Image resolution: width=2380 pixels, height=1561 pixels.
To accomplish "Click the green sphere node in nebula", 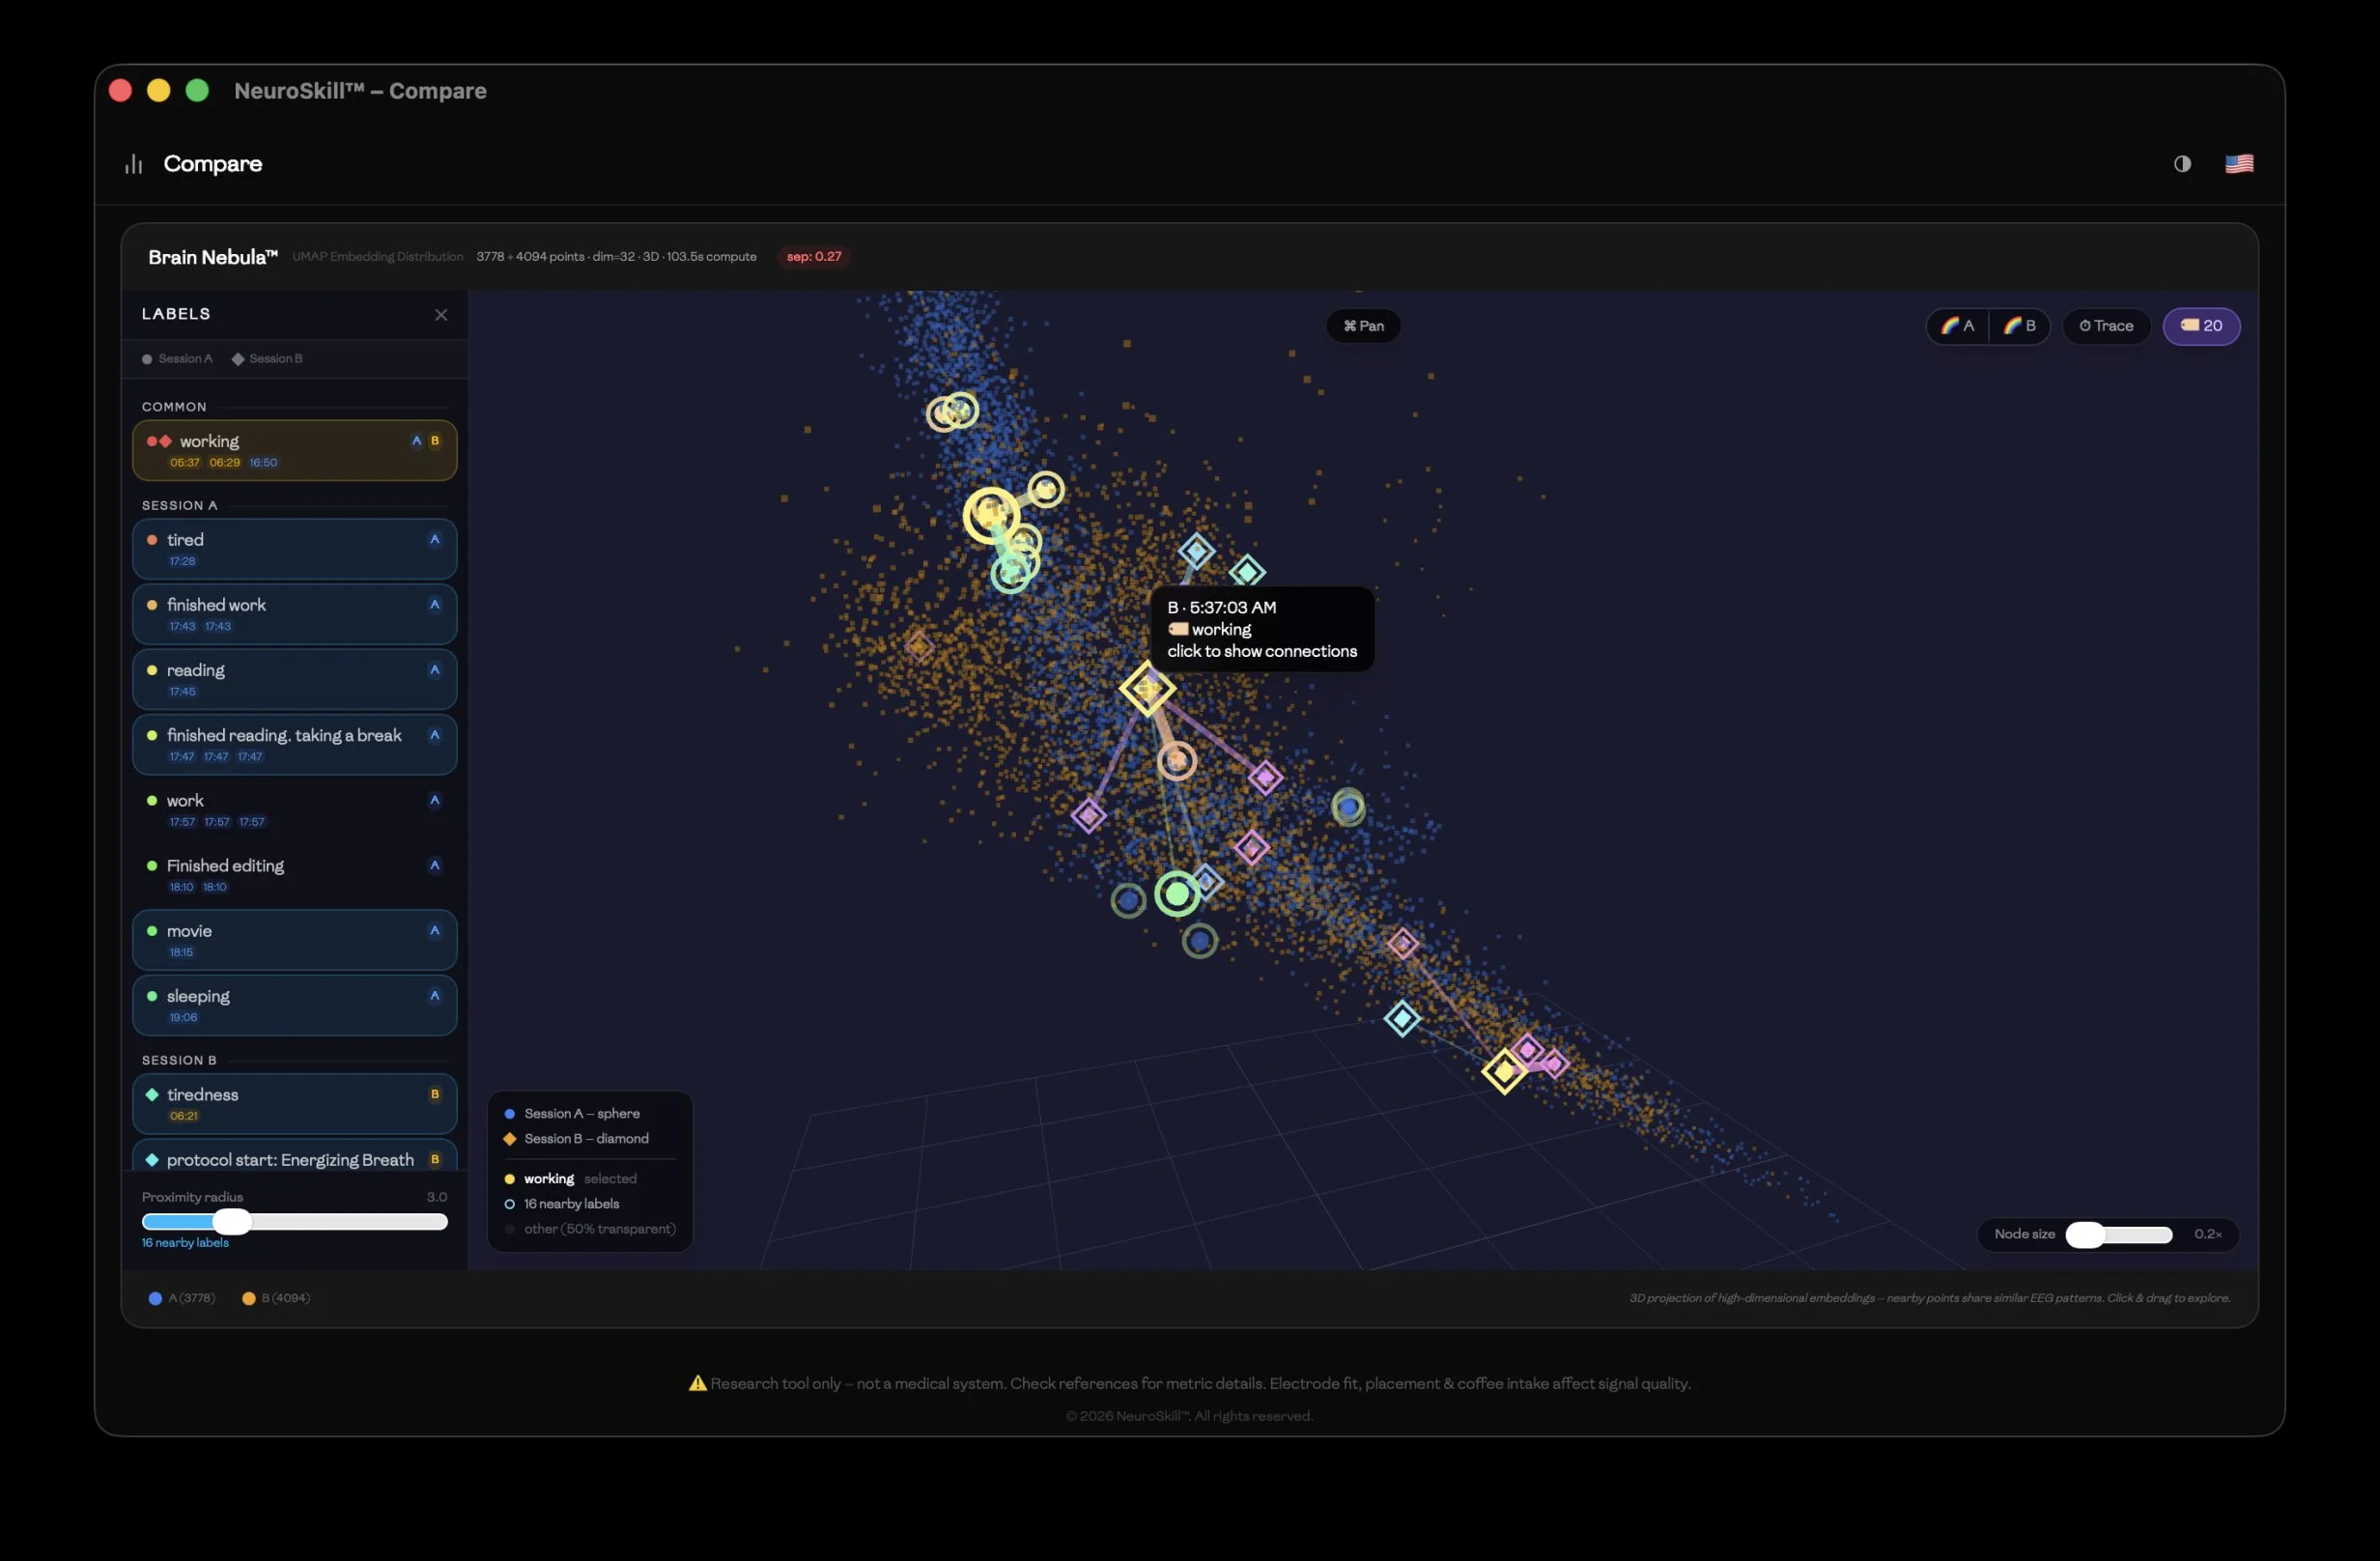I will coord(1177,893).
